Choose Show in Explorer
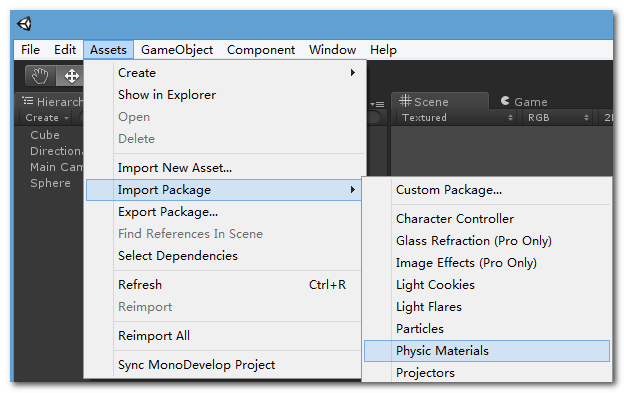 pyautogui.click(x=225, y=95)
